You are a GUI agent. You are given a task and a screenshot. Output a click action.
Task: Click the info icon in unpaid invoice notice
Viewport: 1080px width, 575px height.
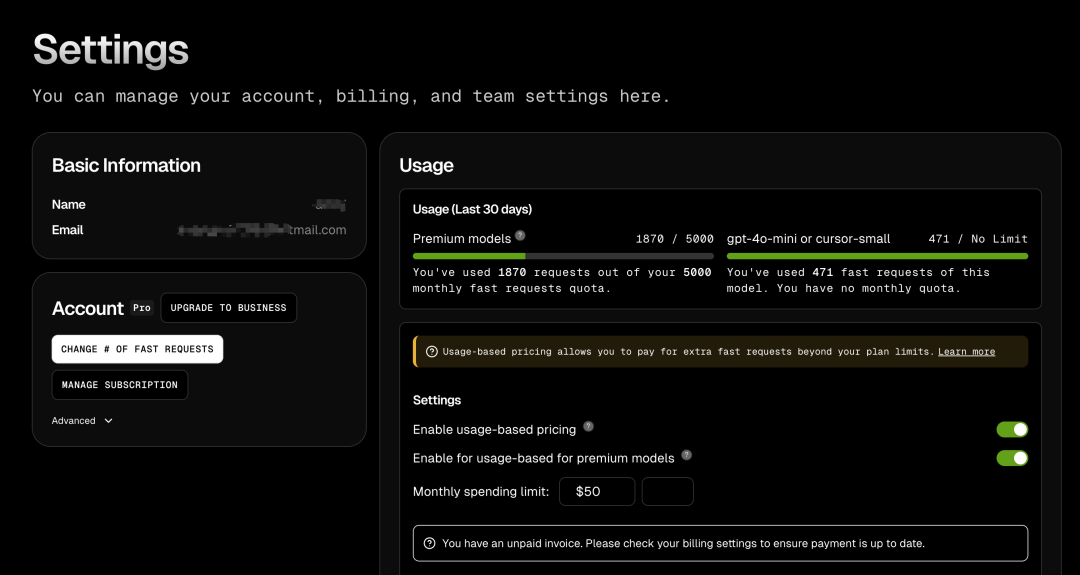pos(430,544)
